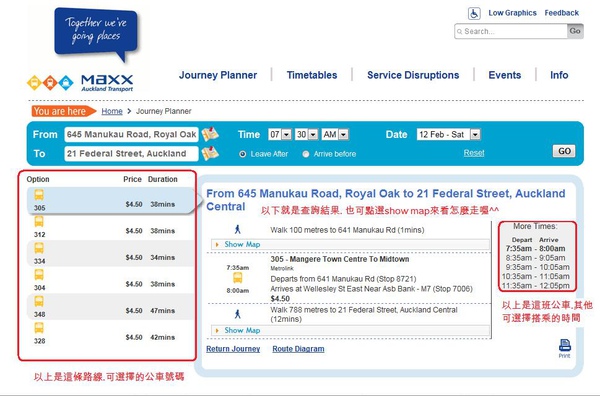
Task: Click the 305 - Mangere Town Centre To Midtown heading
Action: click(x=340, y=259)
